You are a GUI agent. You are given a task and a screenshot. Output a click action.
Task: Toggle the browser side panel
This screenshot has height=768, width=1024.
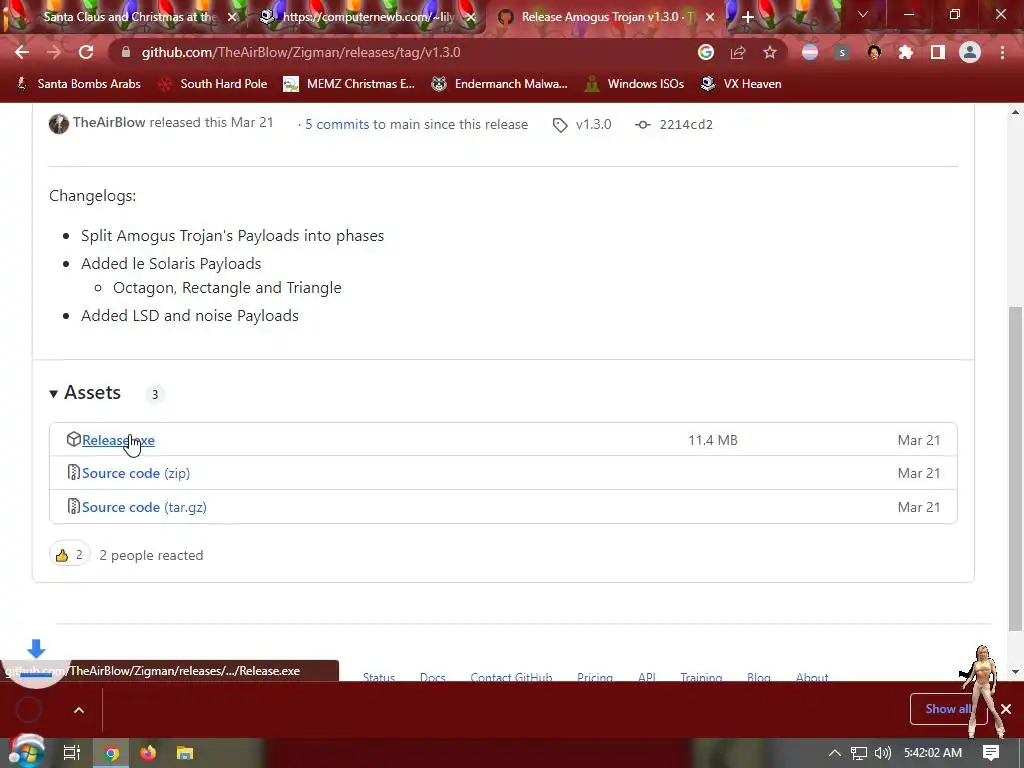coord(938,52)
